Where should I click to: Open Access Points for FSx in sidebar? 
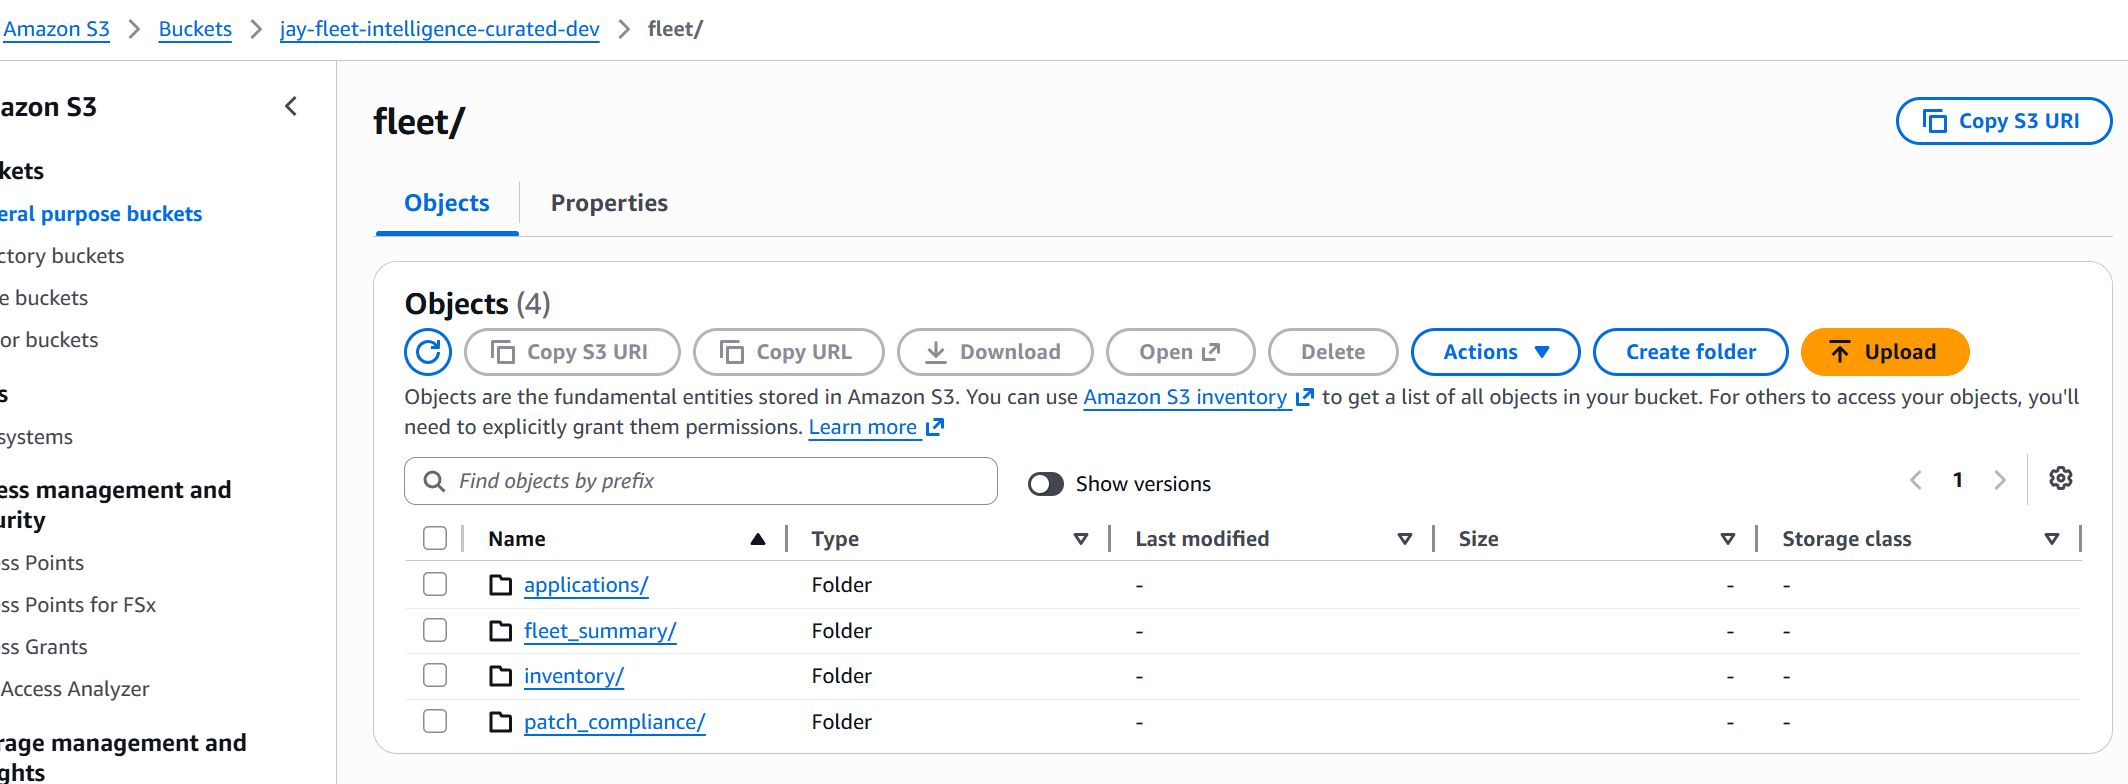78,605
